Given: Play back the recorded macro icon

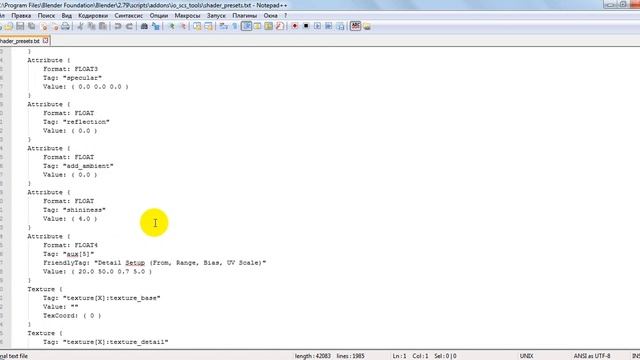Looking at the screenshot, I should 317,27.
